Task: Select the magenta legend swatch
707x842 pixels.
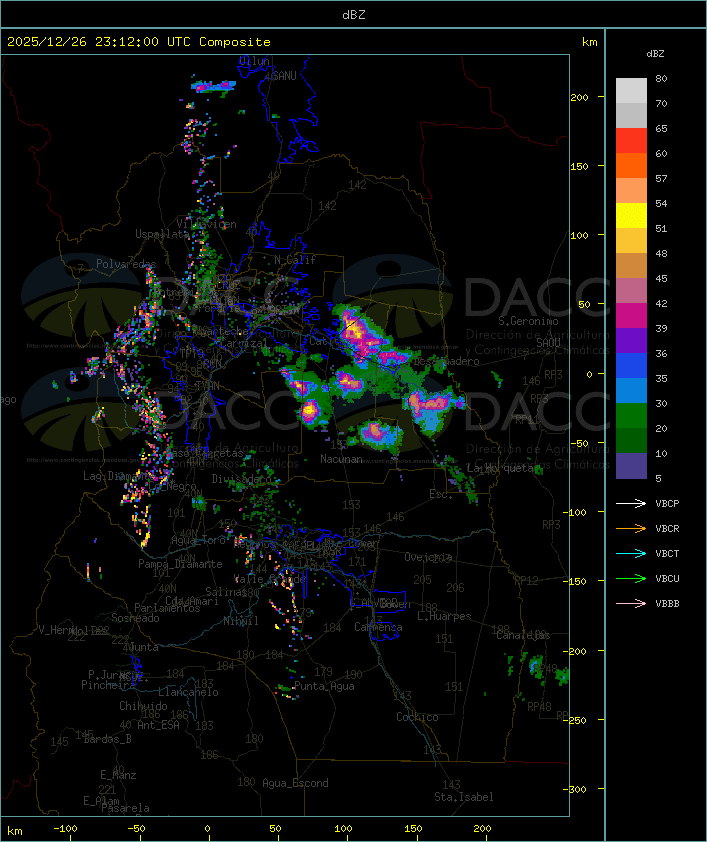Action: (x=631, y=315)
